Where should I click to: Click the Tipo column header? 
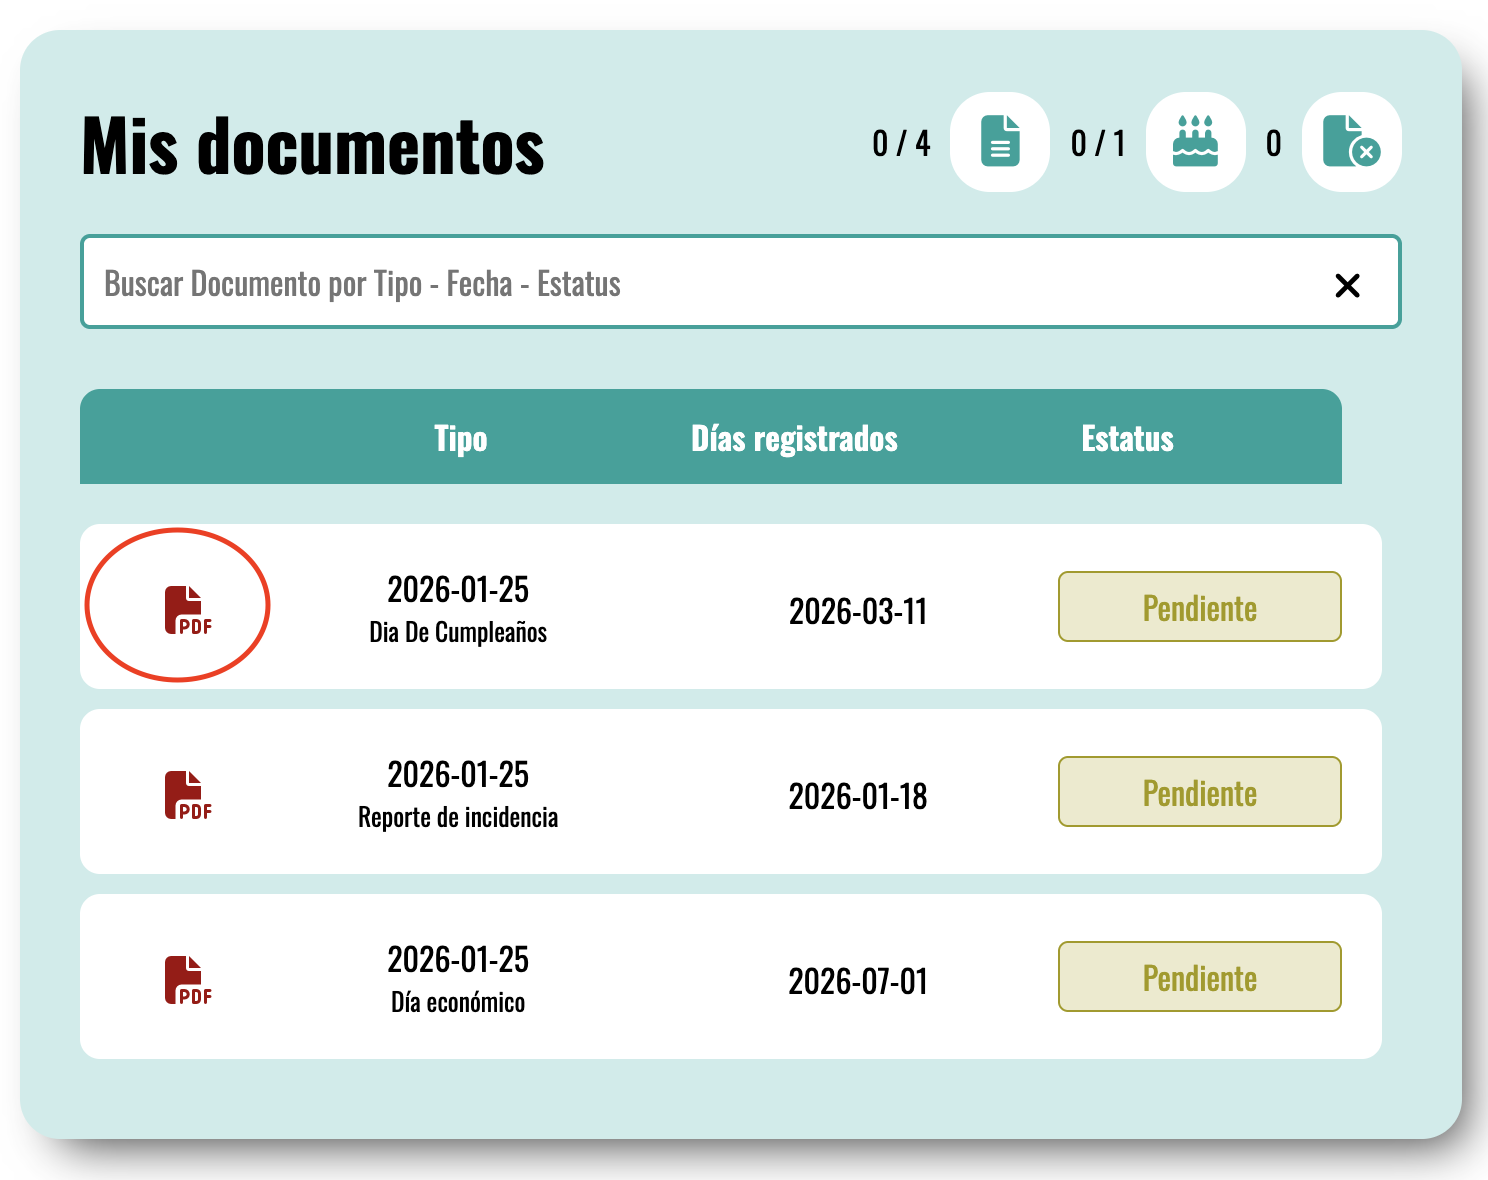pyautogui.click(x=460, y=438)
